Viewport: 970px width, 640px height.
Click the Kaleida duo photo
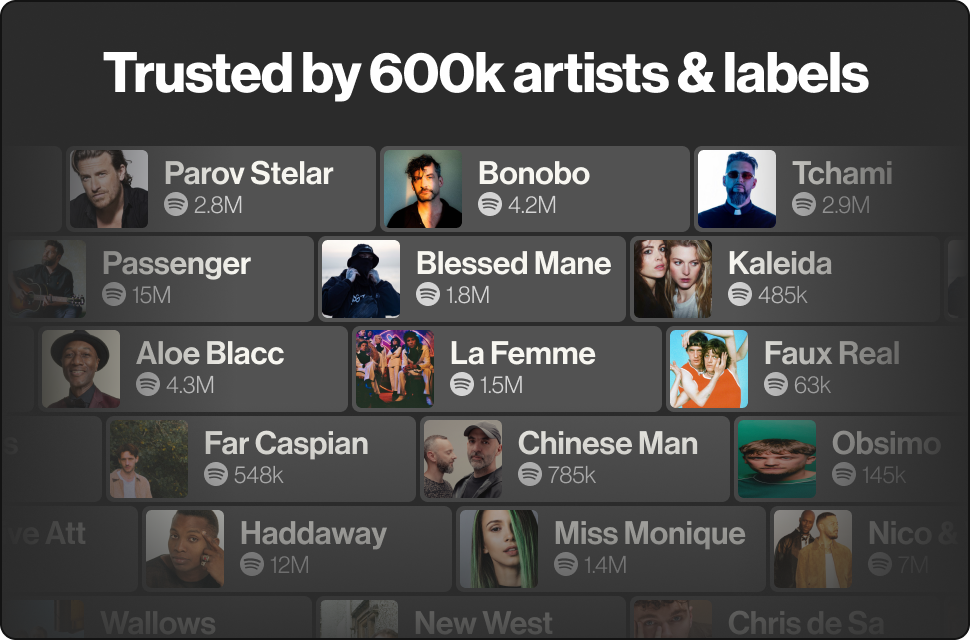click(672, 279)
